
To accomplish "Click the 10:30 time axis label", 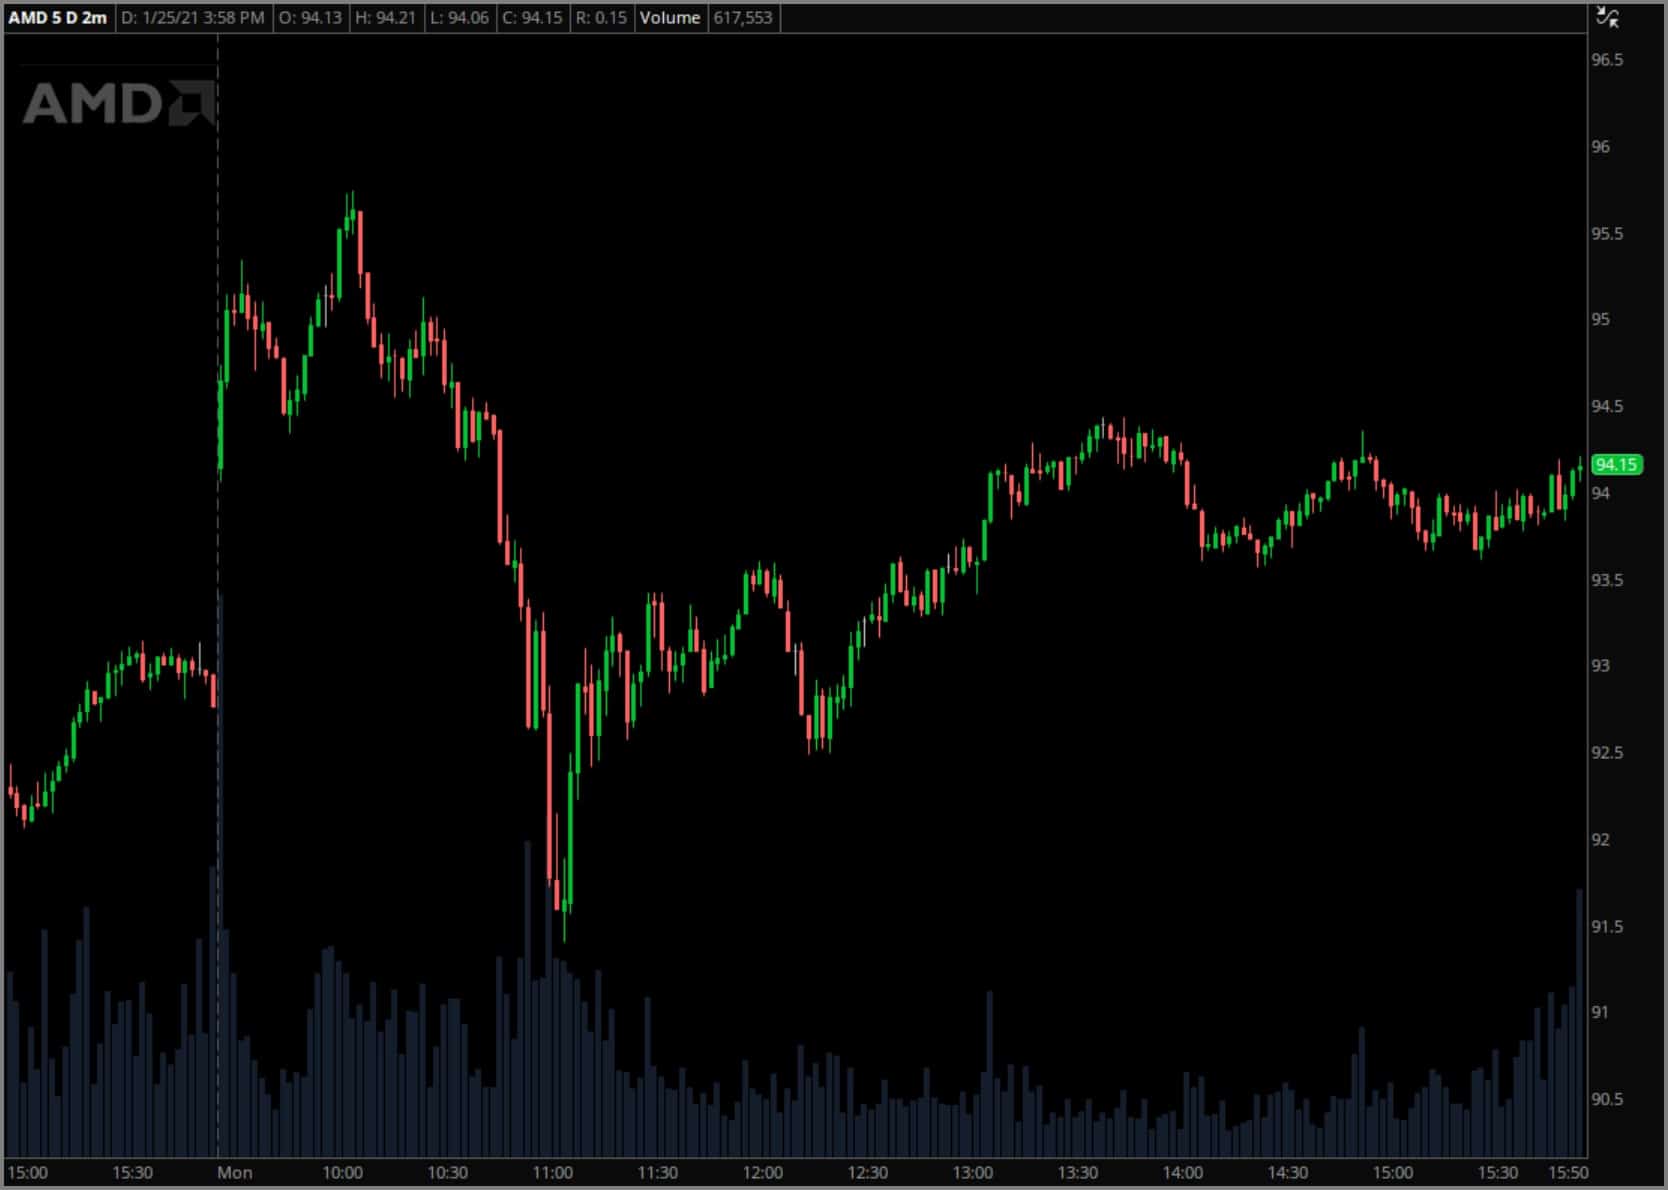I will [447, 1172].
